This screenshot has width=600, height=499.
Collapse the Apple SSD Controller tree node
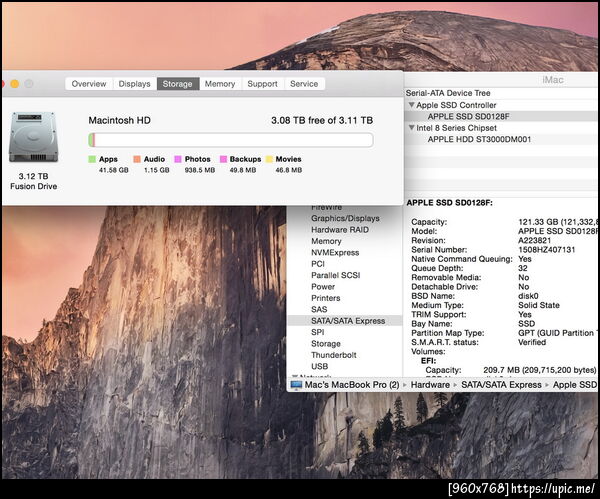tap(411, 105)
